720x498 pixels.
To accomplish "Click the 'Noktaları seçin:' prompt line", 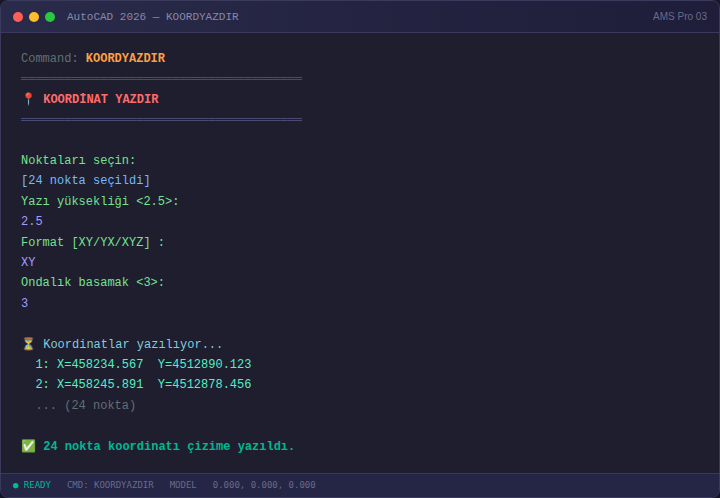I will coord(79,160).
